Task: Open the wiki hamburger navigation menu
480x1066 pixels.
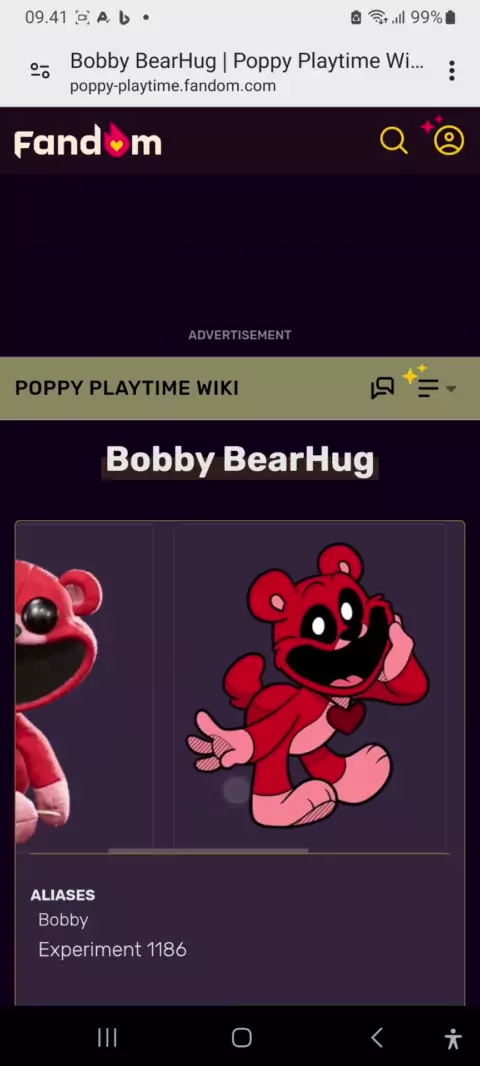Action: click(428, 388)
